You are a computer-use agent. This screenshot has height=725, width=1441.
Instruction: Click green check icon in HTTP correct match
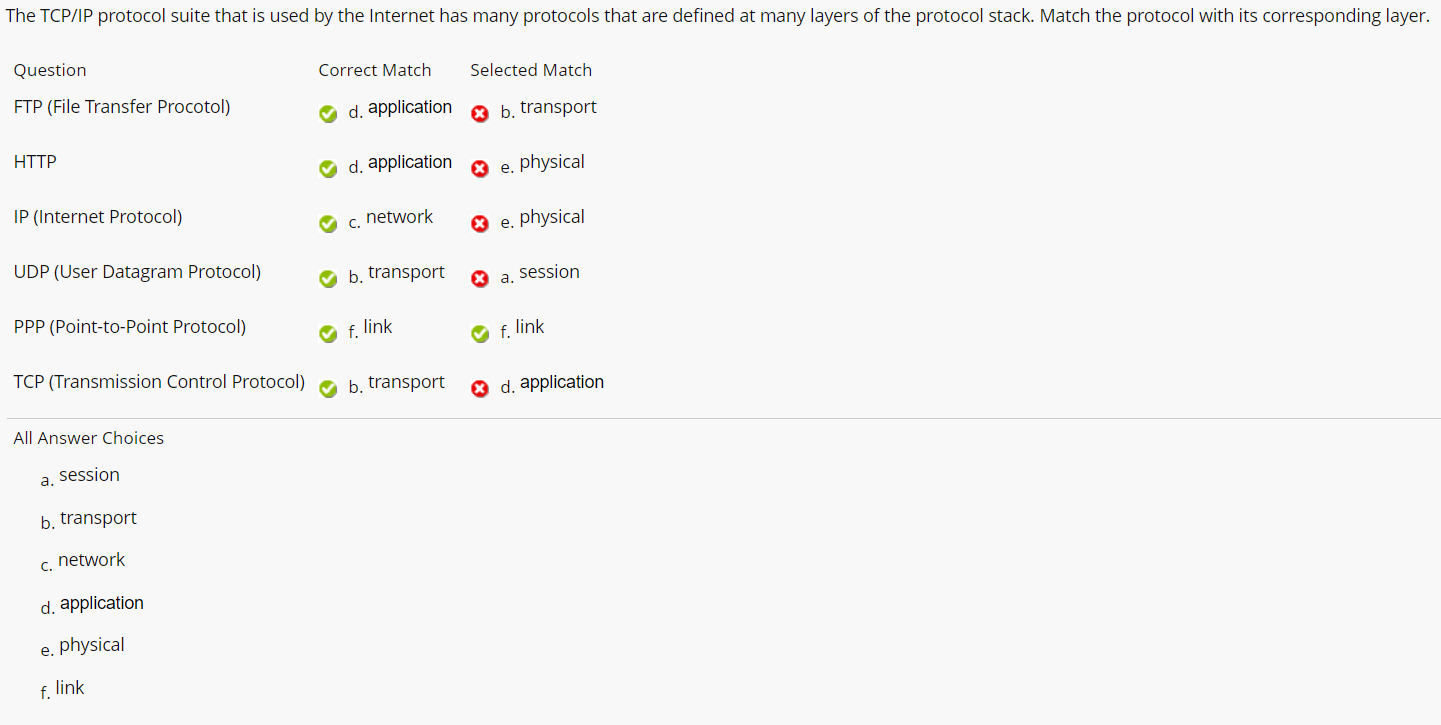[x=328, y=169]
